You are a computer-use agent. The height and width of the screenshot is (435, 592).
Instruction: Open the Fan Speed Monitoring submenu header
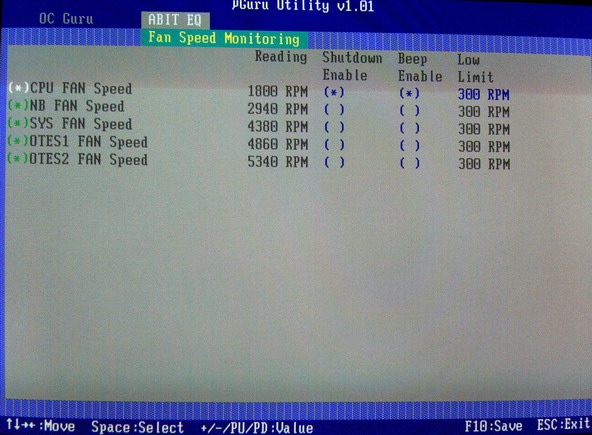click(224, 39)
